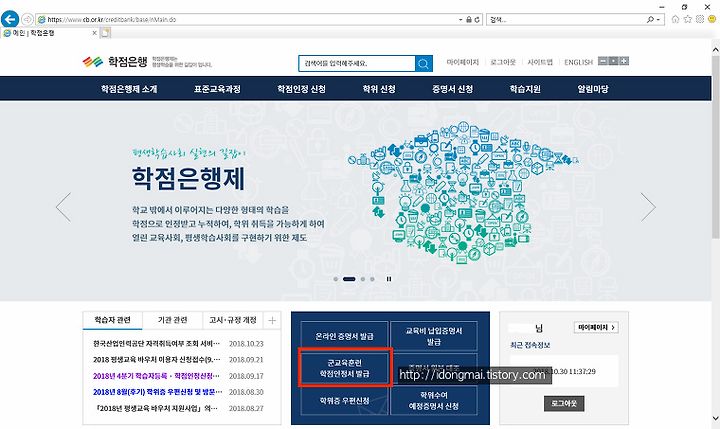Select the active second banner slide indicator

click(349, 279)
